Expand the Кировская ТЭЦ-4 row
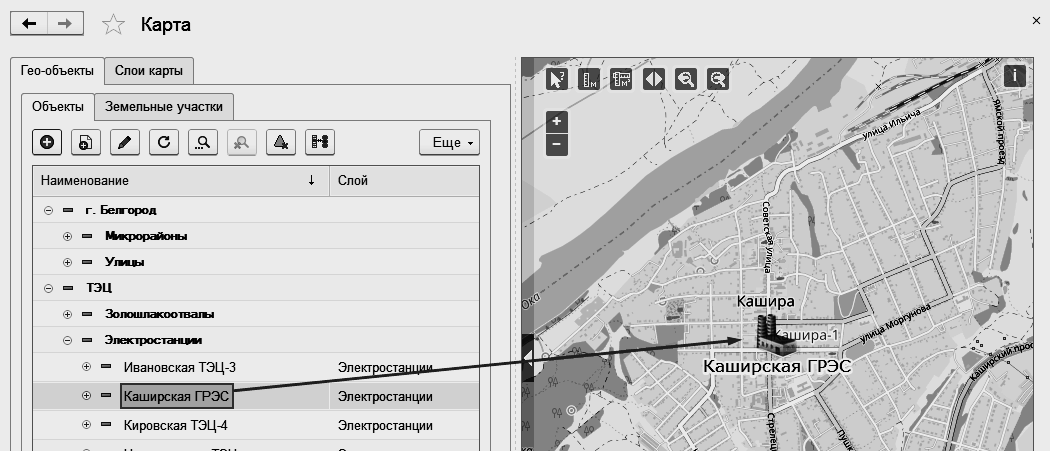This screenshot has height=451, width=1050. [x=86, y=425]
